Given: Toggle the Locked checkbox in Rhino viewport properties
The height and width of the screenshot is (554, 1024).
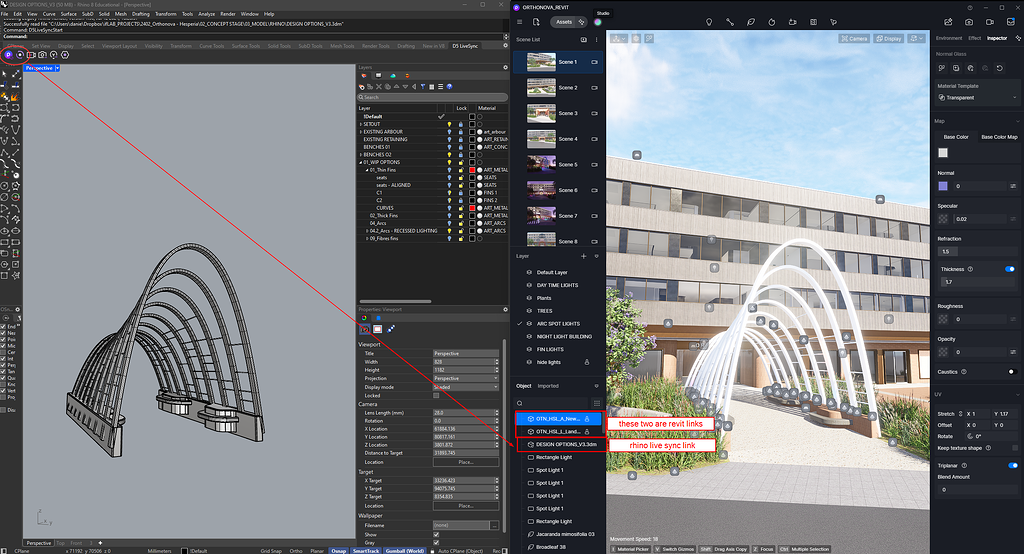Looking at the screenshot, I should click(x=436, y=395).
